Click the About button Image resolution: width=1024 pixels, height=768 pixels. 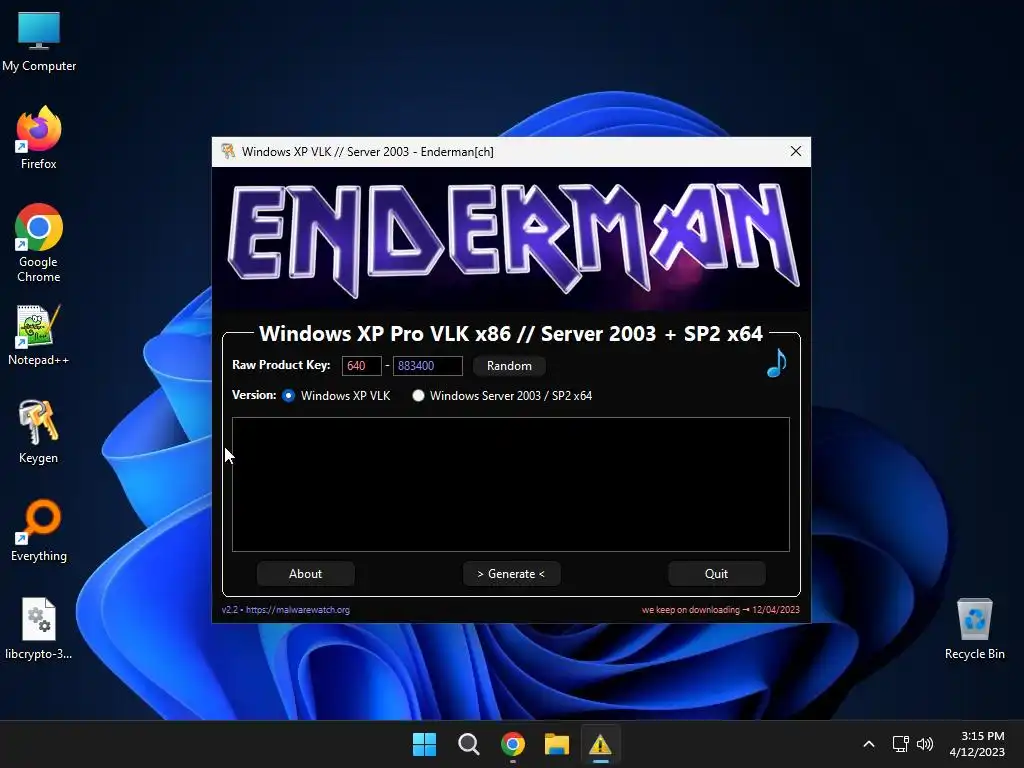pos(306,574)
